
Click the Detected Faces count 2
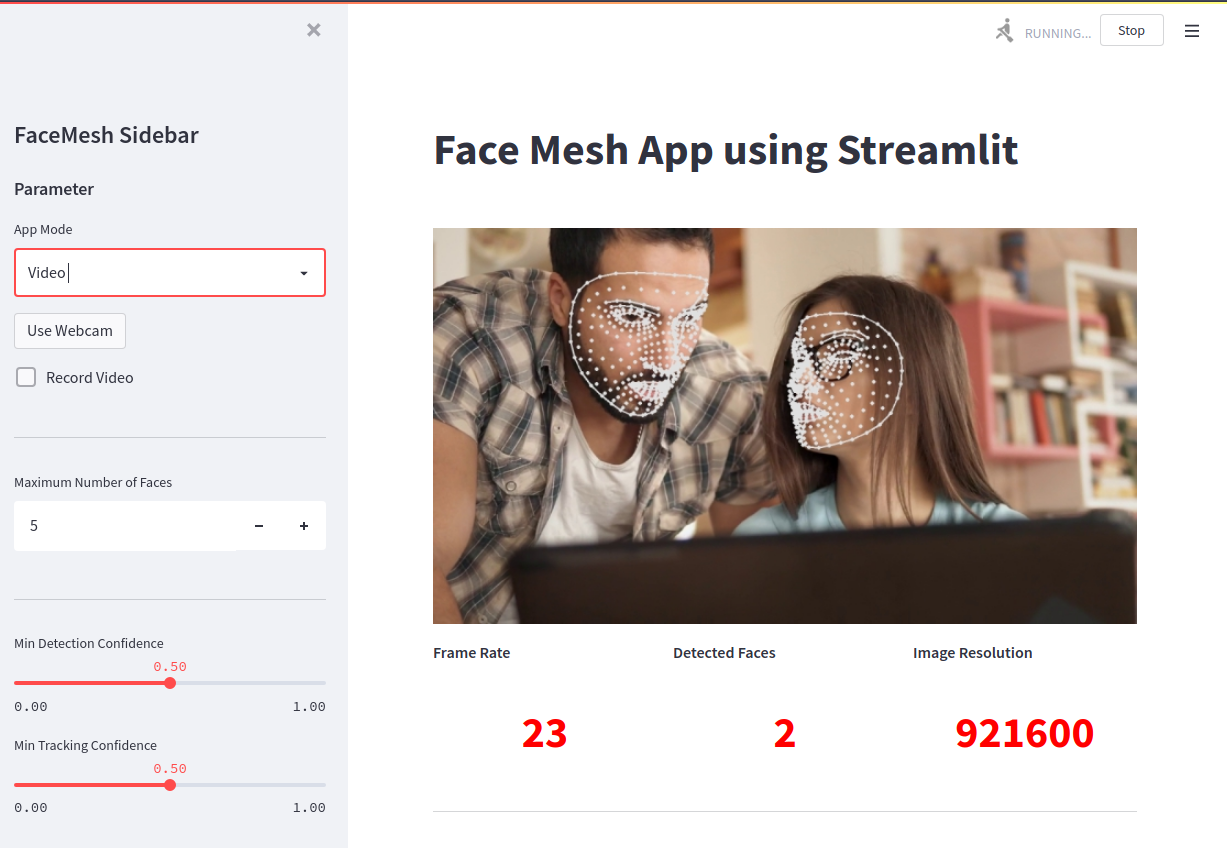[785, 734]
